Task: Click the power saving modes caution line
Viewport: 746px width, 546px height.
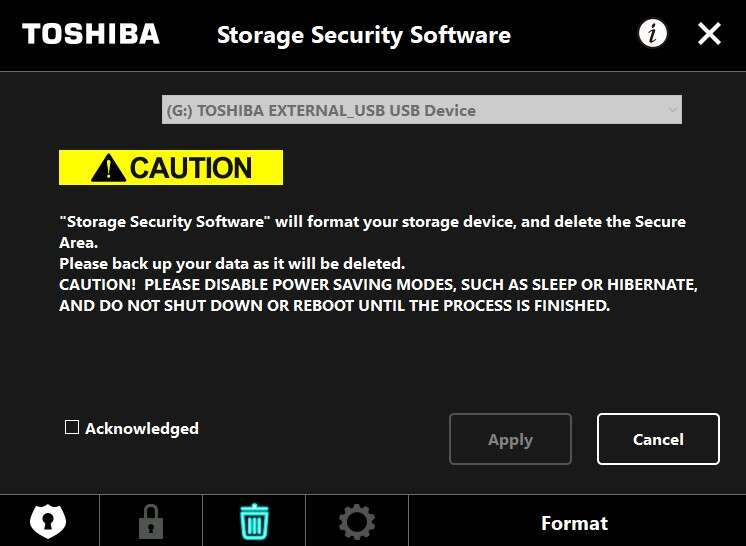Action: coord(378,285)
